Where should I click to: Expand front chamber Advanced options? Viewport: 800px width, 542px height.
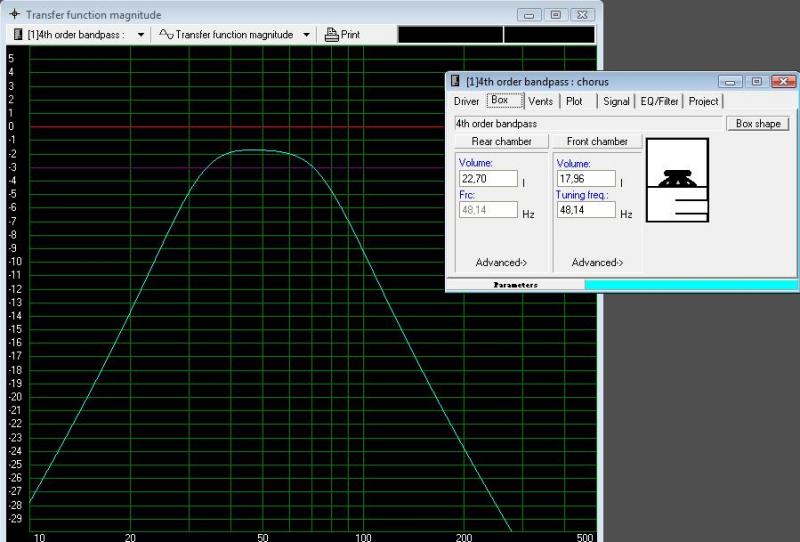597,263
